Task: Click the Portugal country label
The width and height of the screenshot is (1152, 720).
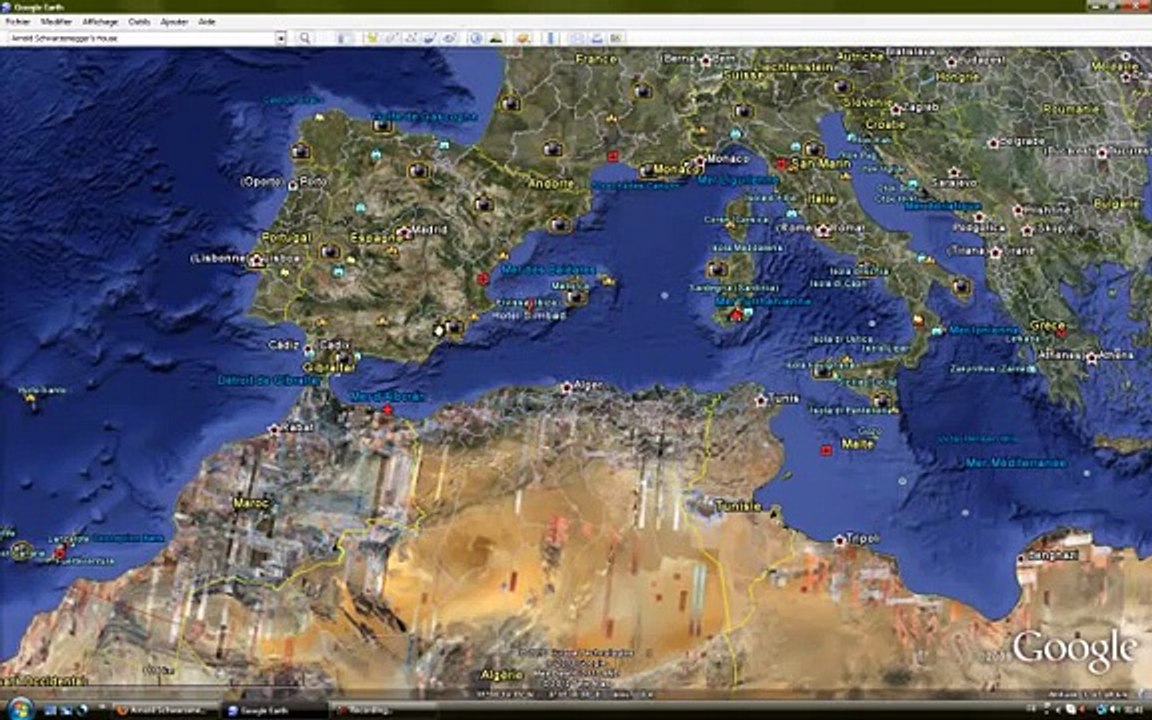Action: click(287, 238)
